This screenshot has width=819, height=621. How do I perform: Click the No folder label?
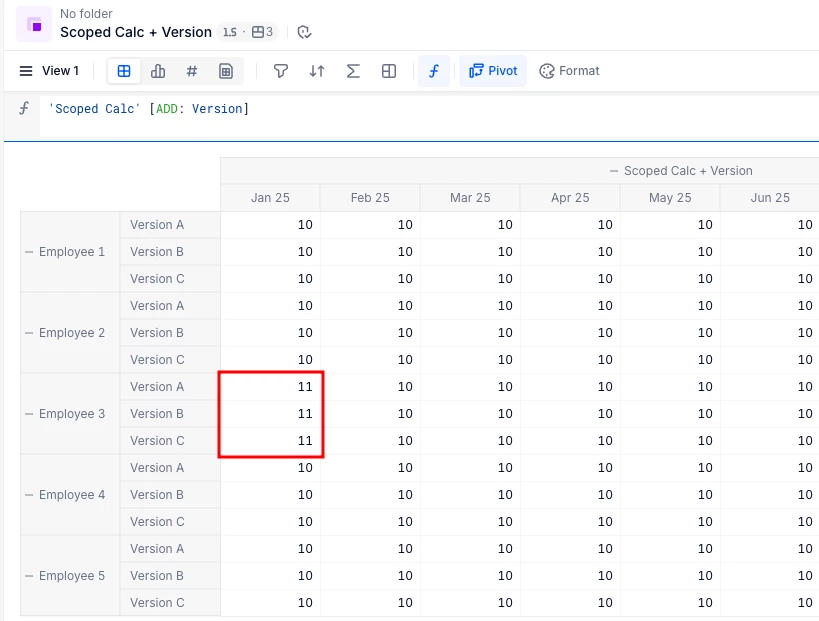point(86,14)
